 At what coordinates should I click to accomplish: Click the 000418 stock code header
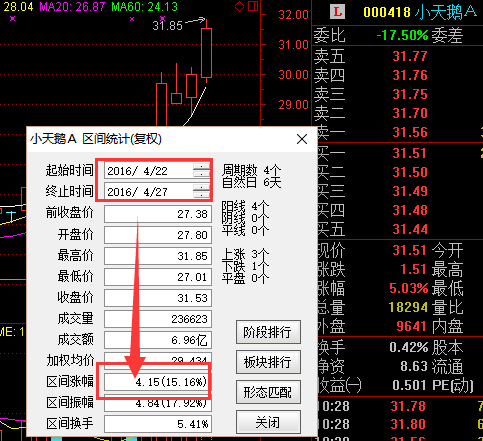pyautogui.click(x=387, y=13)
